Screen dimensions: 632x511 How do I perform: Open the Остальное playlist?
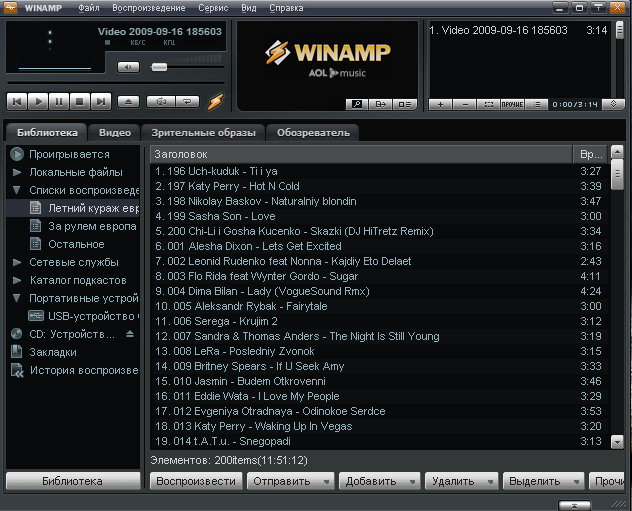(76, 244)
